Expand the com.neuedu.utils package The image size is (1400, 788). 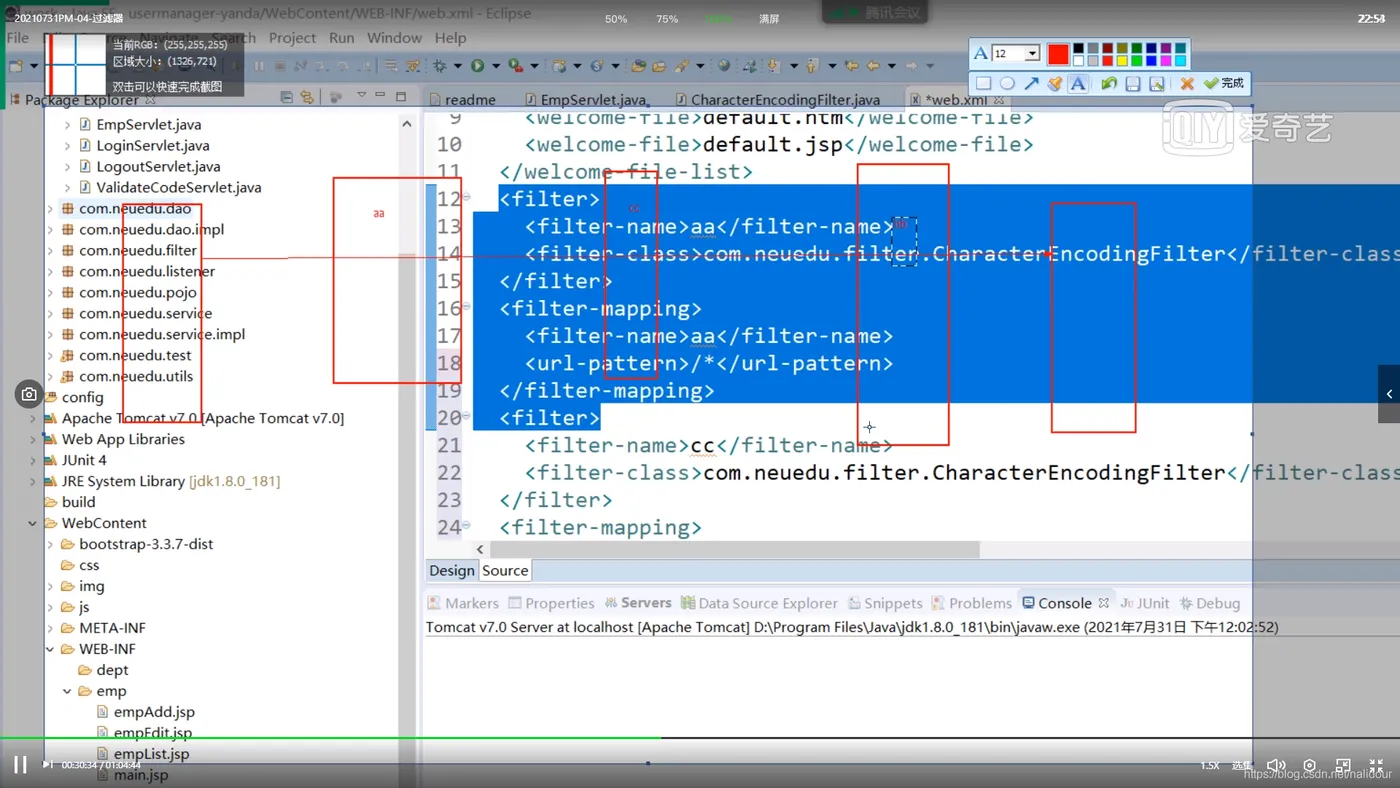pyautogui.click(x=50, y=377)
